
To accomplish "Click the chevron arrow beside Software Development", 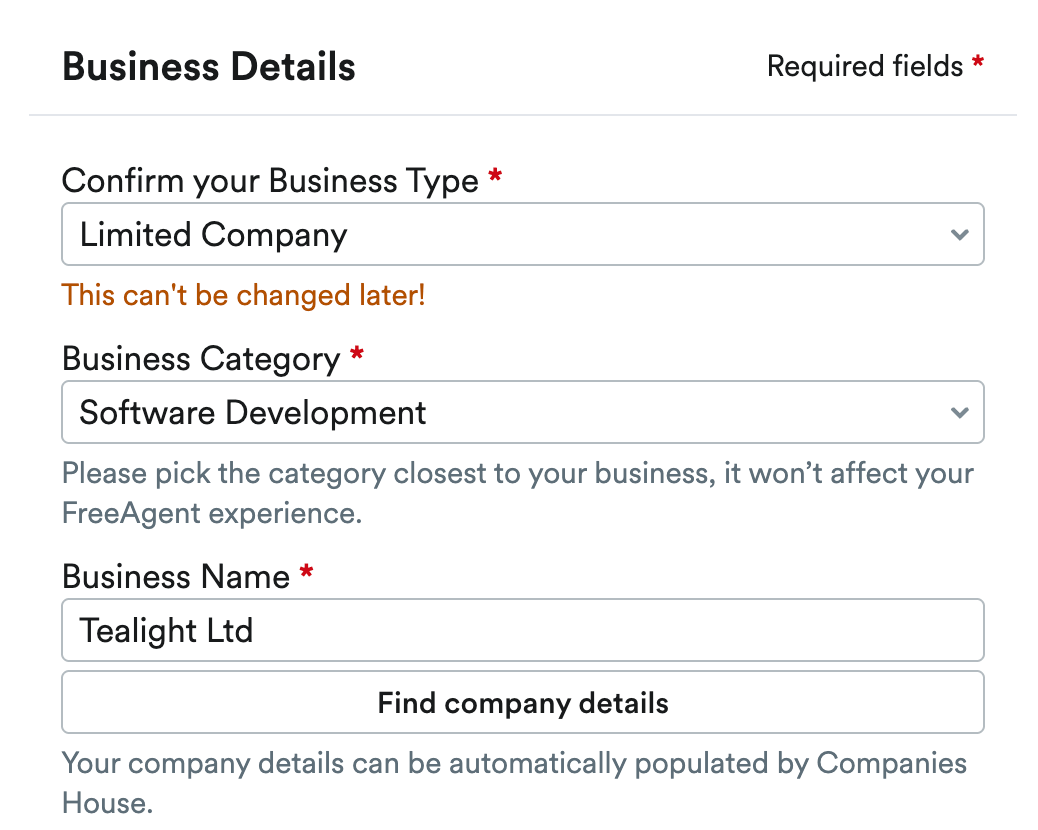I will 960,412.
